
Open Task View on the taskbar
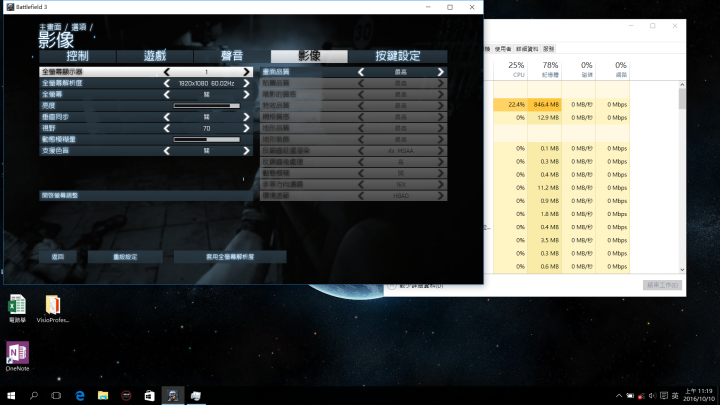point(56,395)
